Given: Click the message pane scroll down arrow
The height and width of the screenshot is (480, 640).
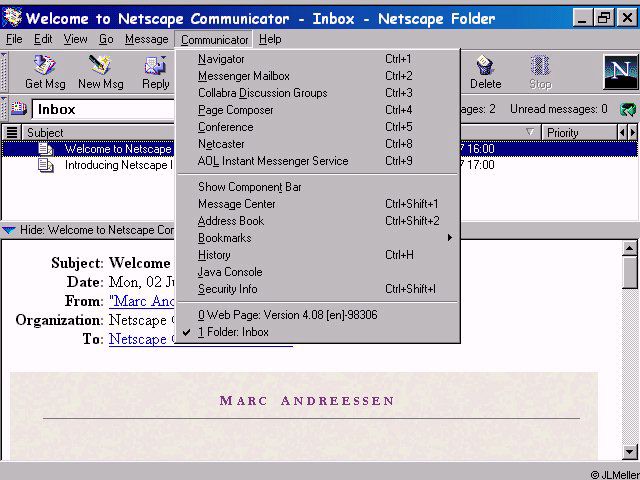Looking at the screenshot, I should tap(630, 451).
